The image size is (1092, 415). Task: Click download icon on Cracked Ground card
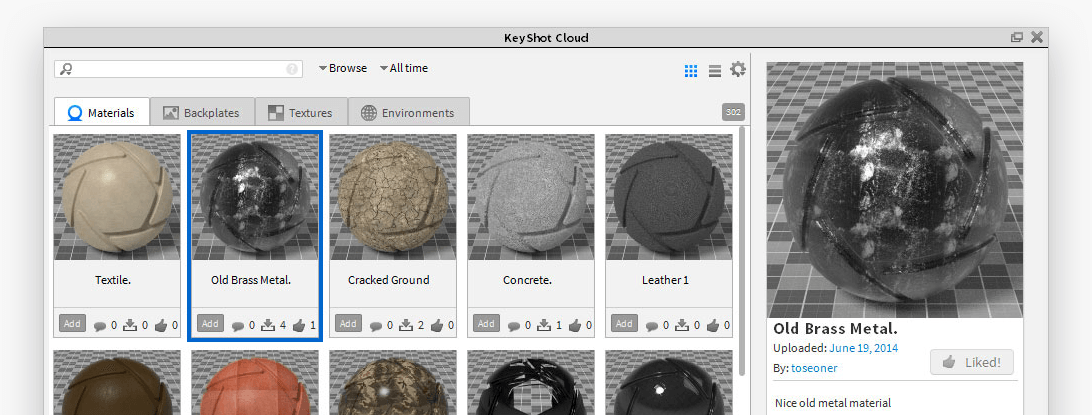click(407, 324)
